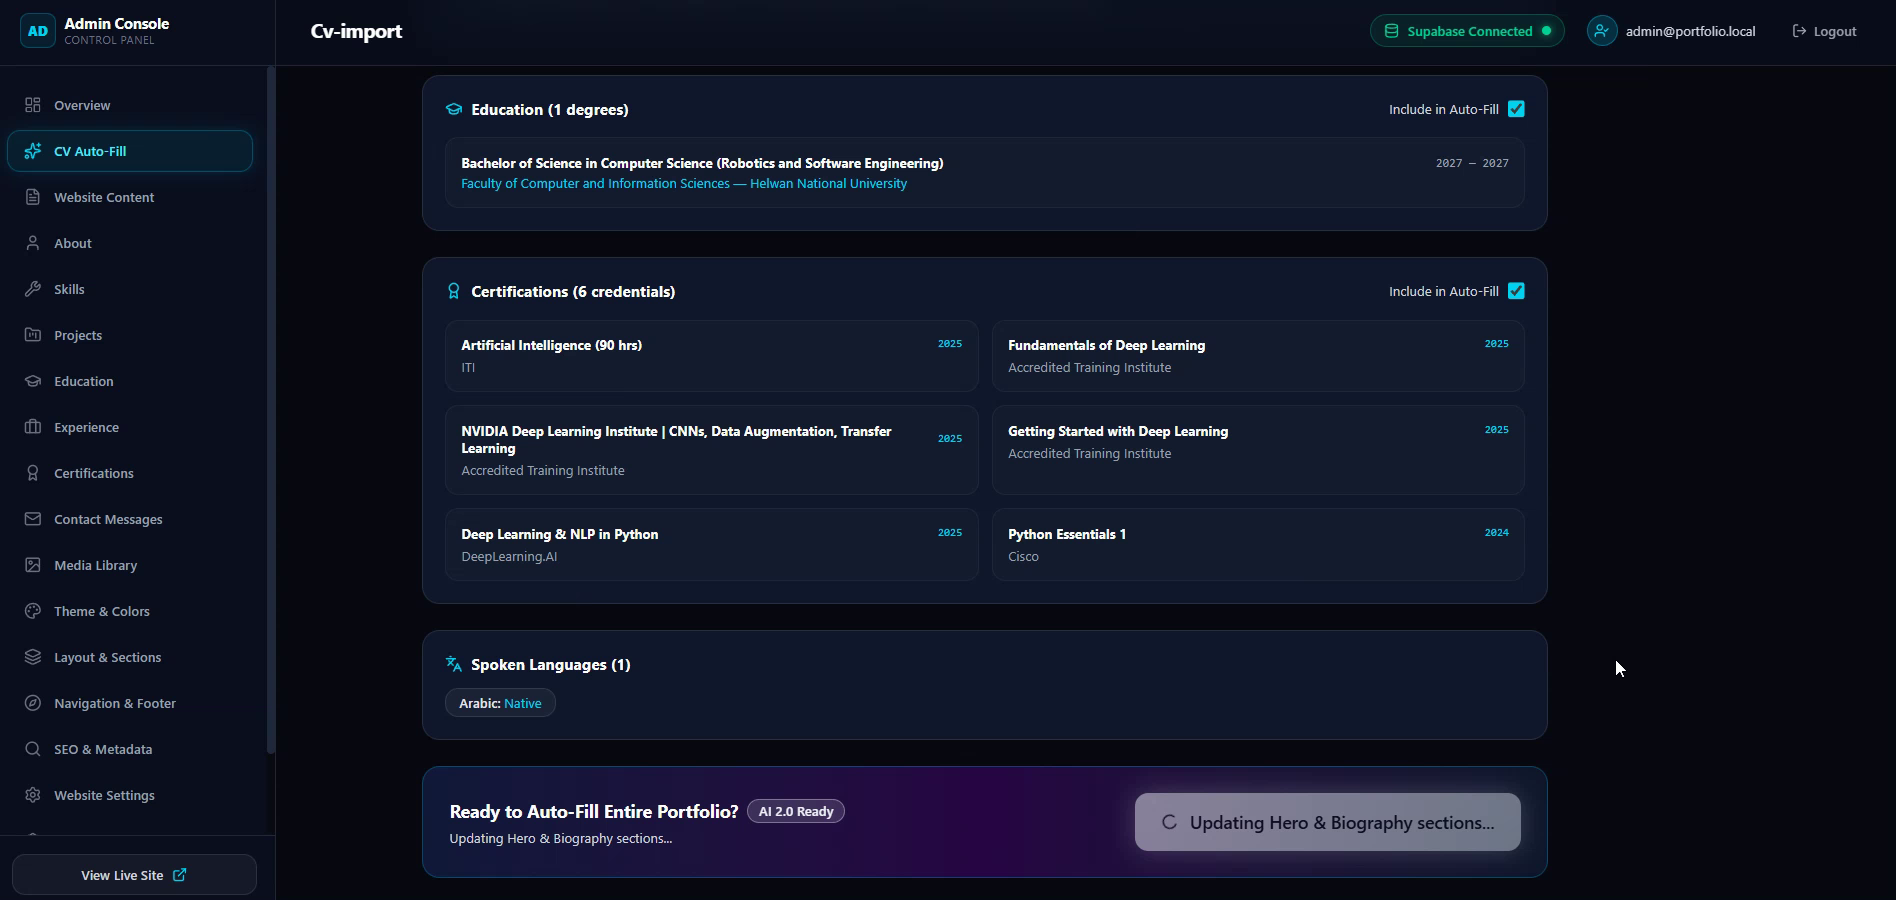Click the Experience briefcase icon
The image size is (1896, 900).
(x=33, y=427)
